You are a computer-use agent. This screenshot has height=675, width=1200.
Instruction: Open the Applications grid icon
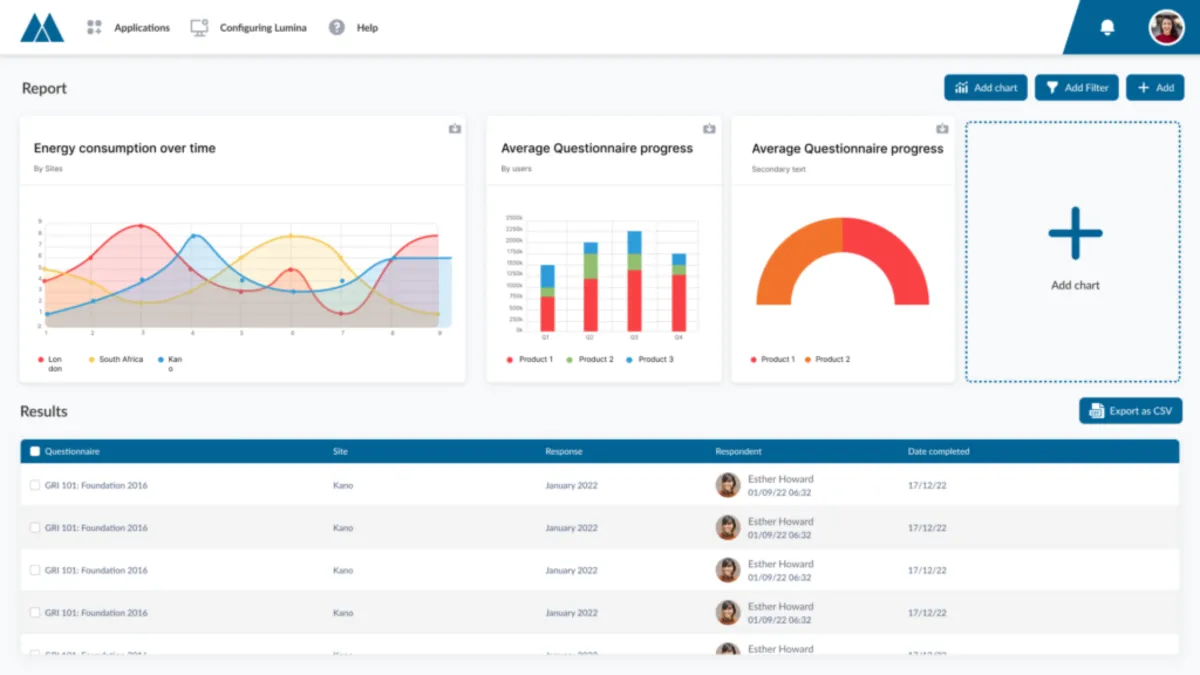(x=94, y=28)
